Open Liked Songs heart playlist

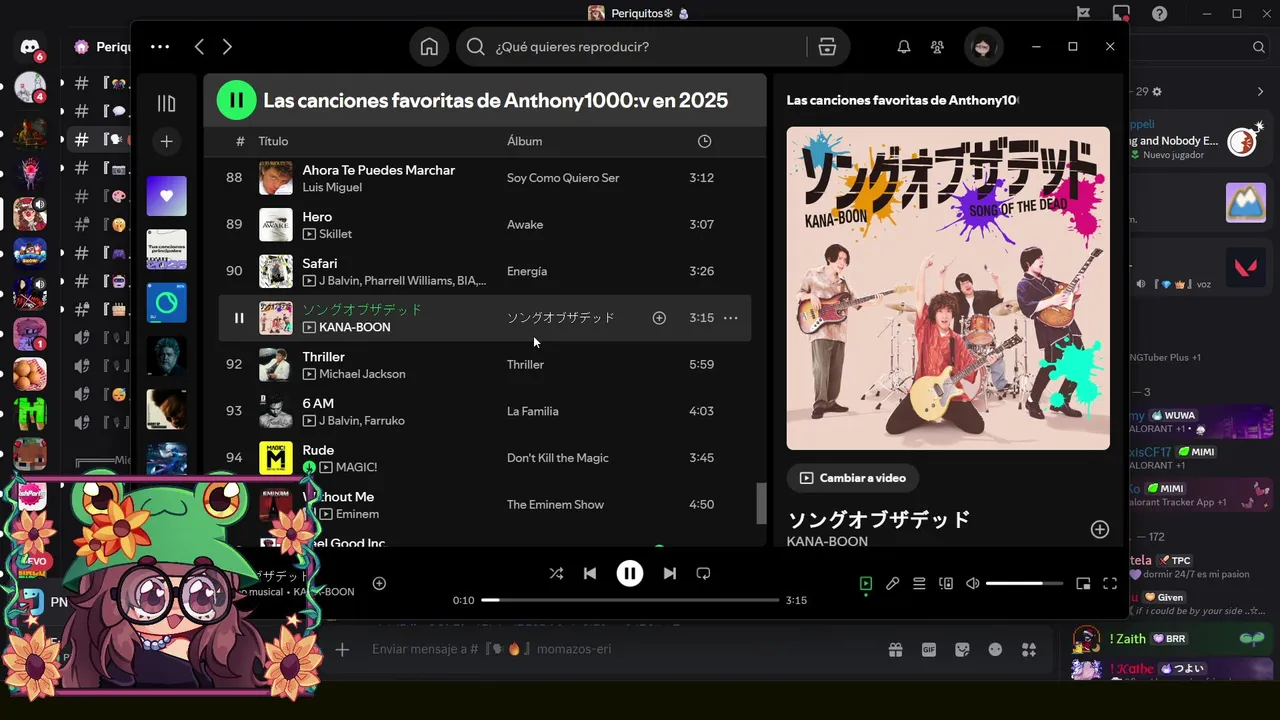(x=167, y=196)
